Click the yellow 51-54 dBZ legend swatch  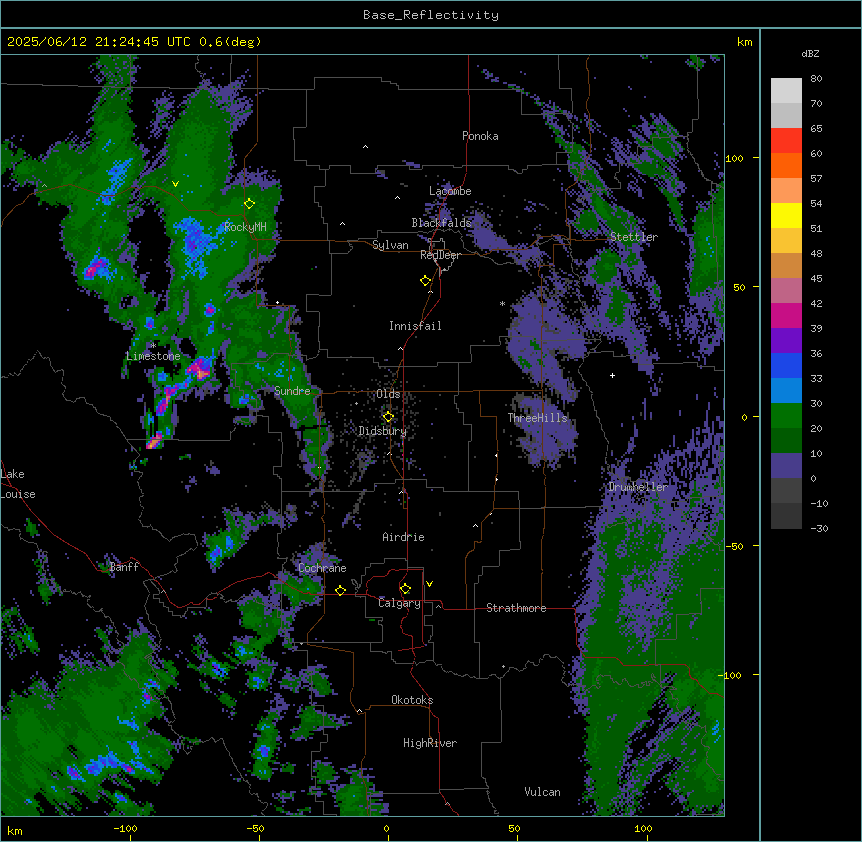pyautogui.click(x=786, y=215)
